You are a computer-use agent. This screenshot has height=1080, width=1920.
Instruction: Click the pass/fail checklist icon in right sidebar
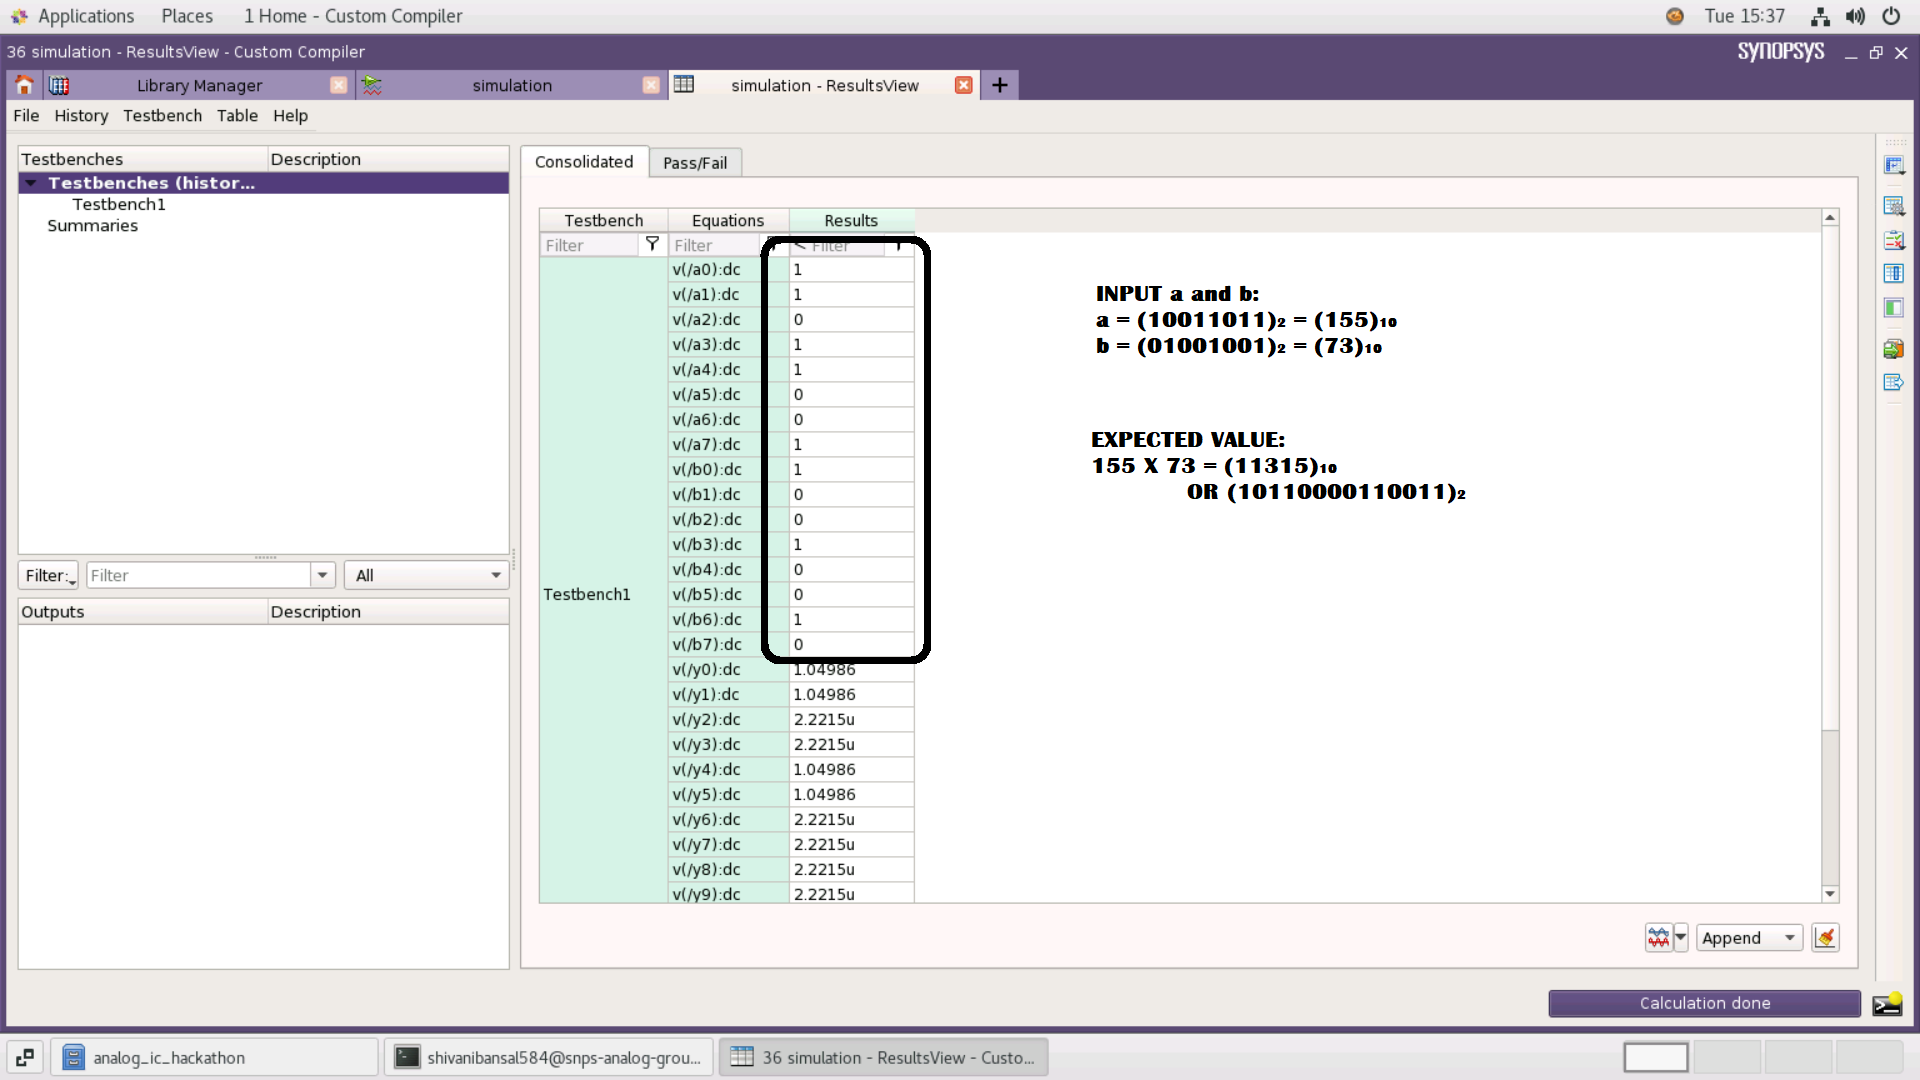pos(1895,239)
